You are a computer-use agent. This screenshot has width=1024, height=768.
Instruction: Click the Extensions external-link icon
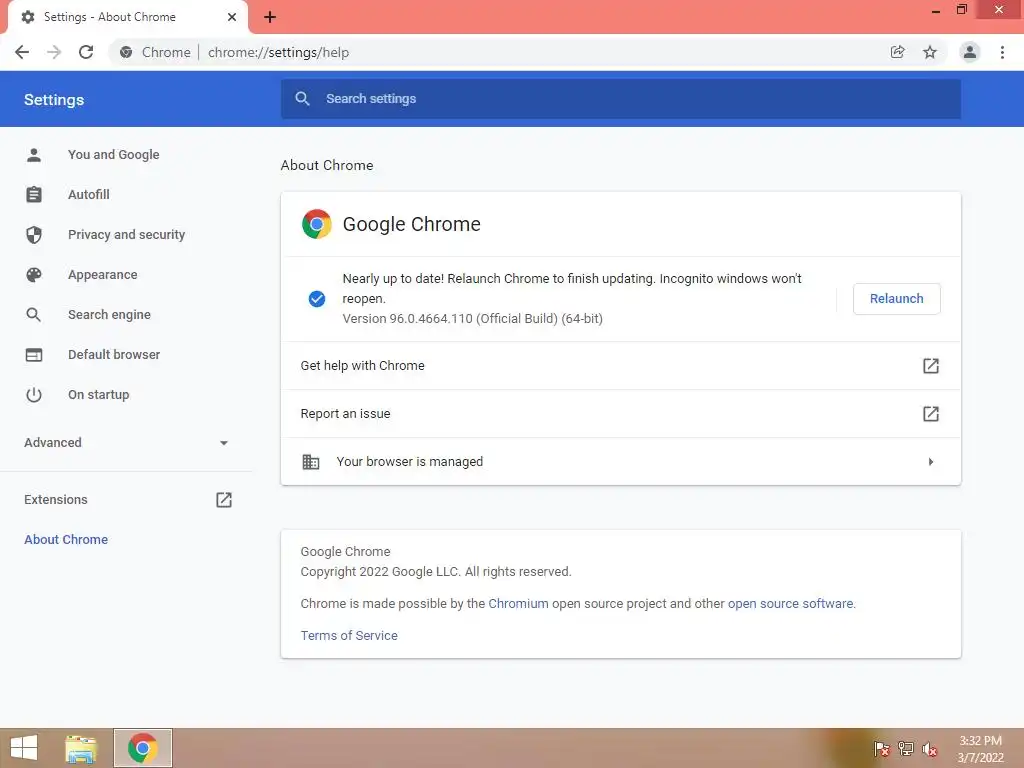click(224, 500)
